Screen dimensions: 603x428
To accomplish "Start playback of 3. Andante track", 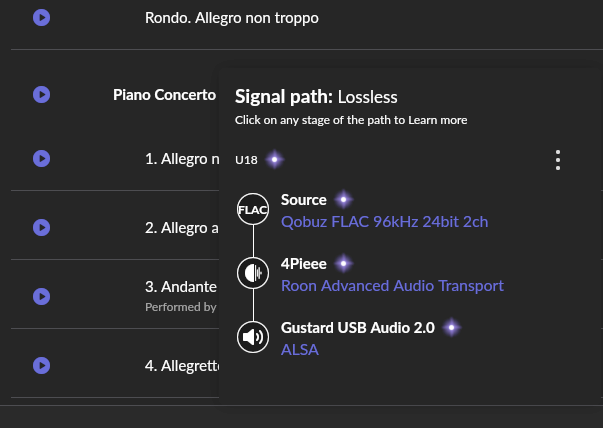I will click(x=41, y=296).
